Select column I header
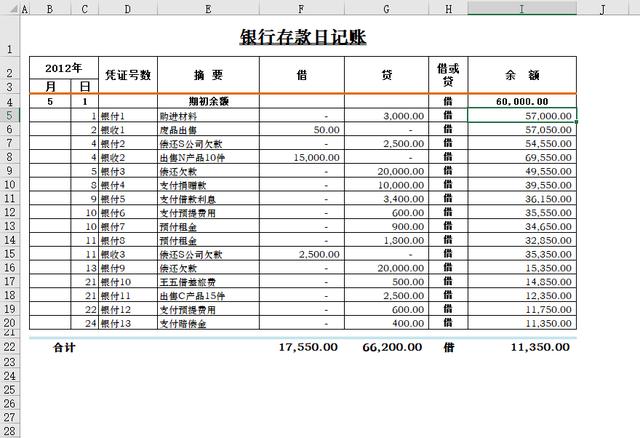This screenshot has width=640, height=438. [x=522, y=8]
